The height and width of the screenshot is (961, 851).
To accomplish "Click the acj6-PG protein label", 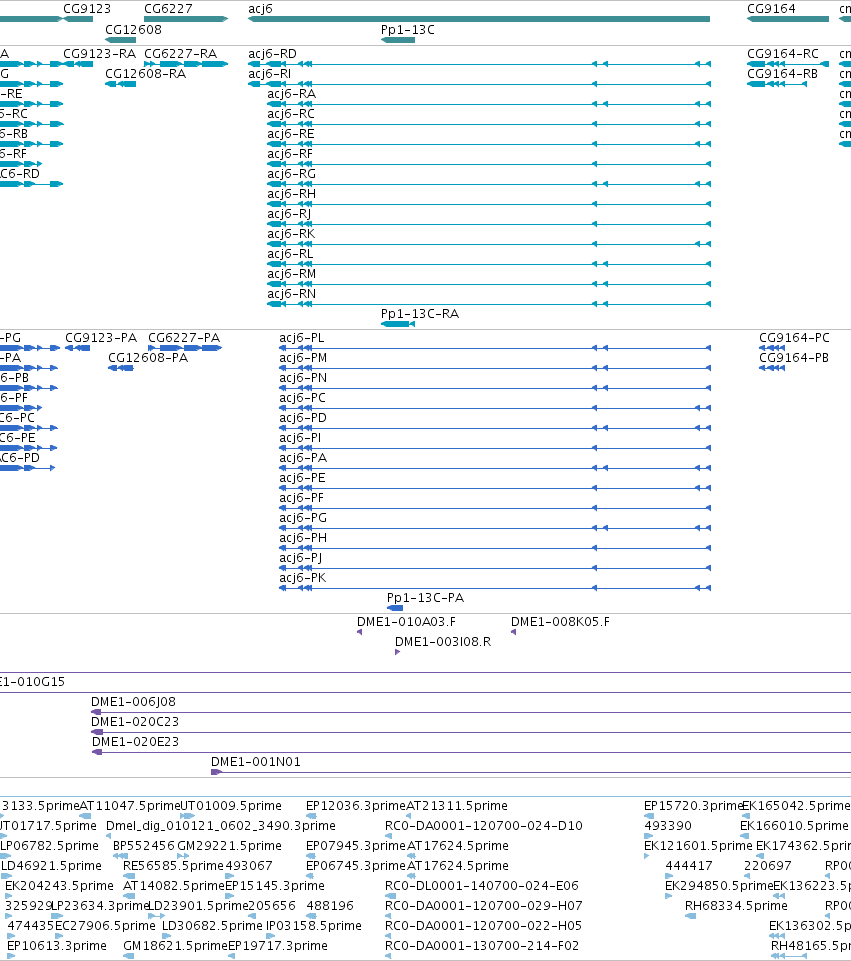I will [x=303, y=518].
